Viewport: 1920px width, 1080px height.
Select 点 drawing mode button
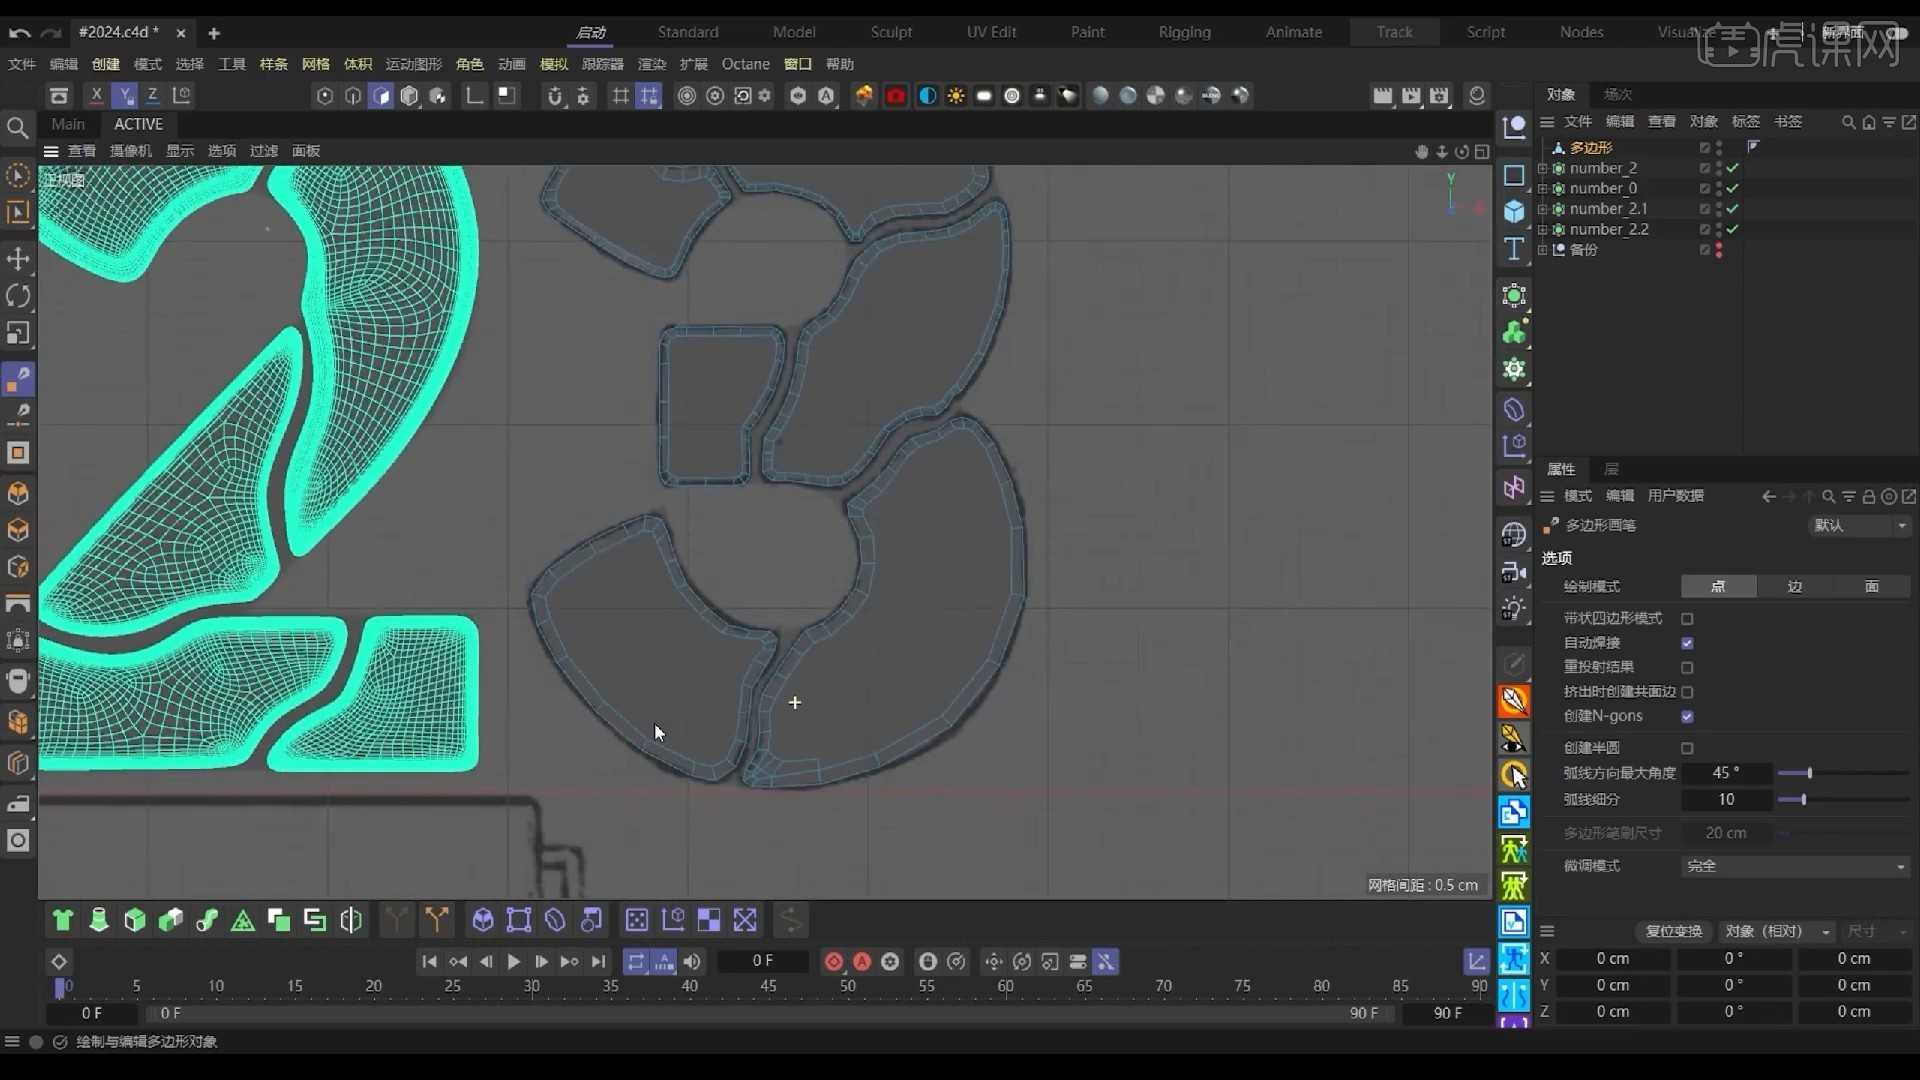[x=1718, y=587]
